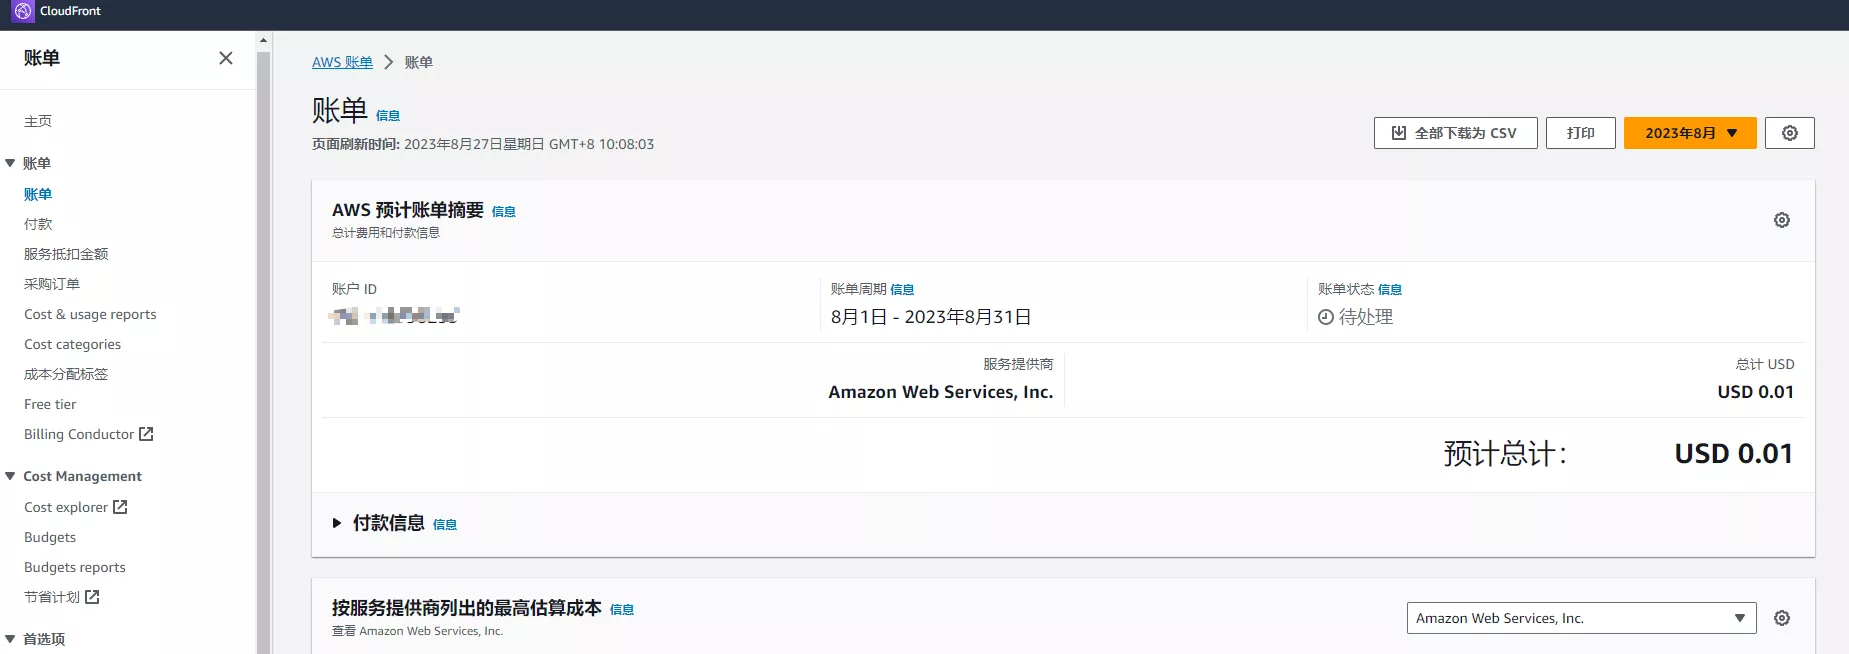The height and width of the screenshot is (654, 1849).
Task: Open 服务抵扣金额 page
Action: tap(66, 254)
